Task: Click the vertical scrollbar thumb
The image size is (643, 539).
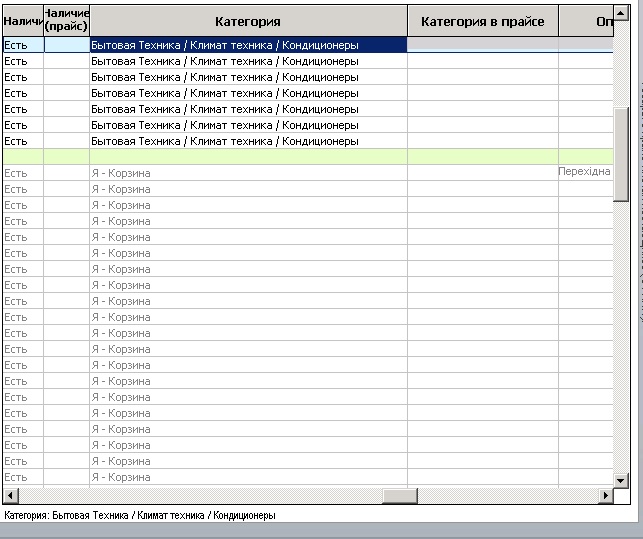Action: (x=621, y=154)
